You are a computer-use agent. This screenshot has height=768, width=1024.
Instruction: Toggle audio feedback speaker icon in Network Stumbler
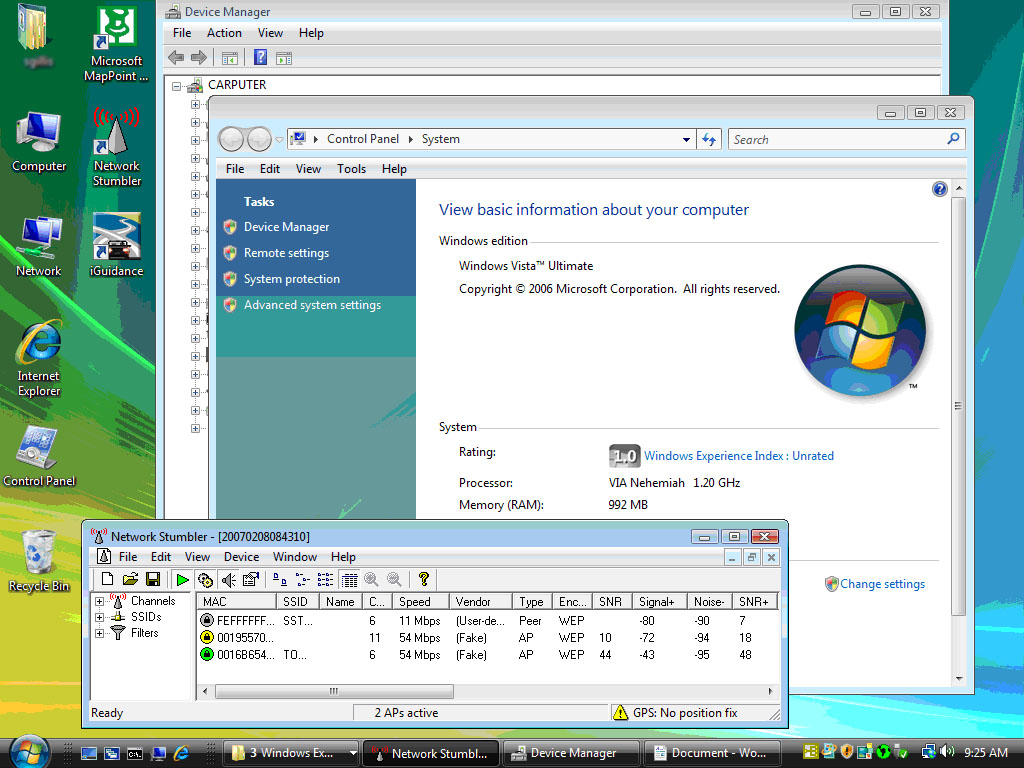pyautogui.click(x=228, y=579)
